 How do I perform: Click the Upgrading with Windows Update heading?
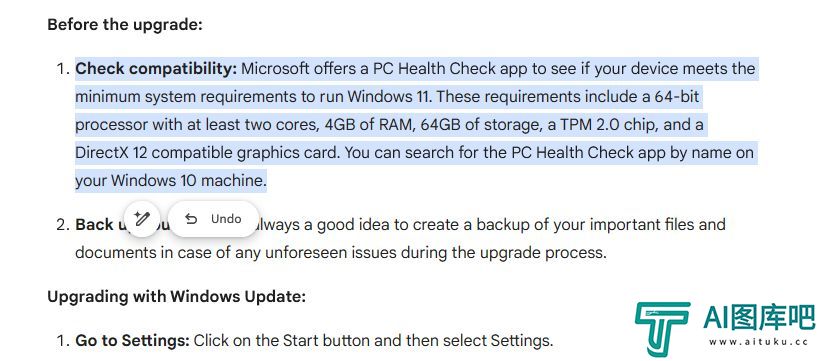(176, 297)
